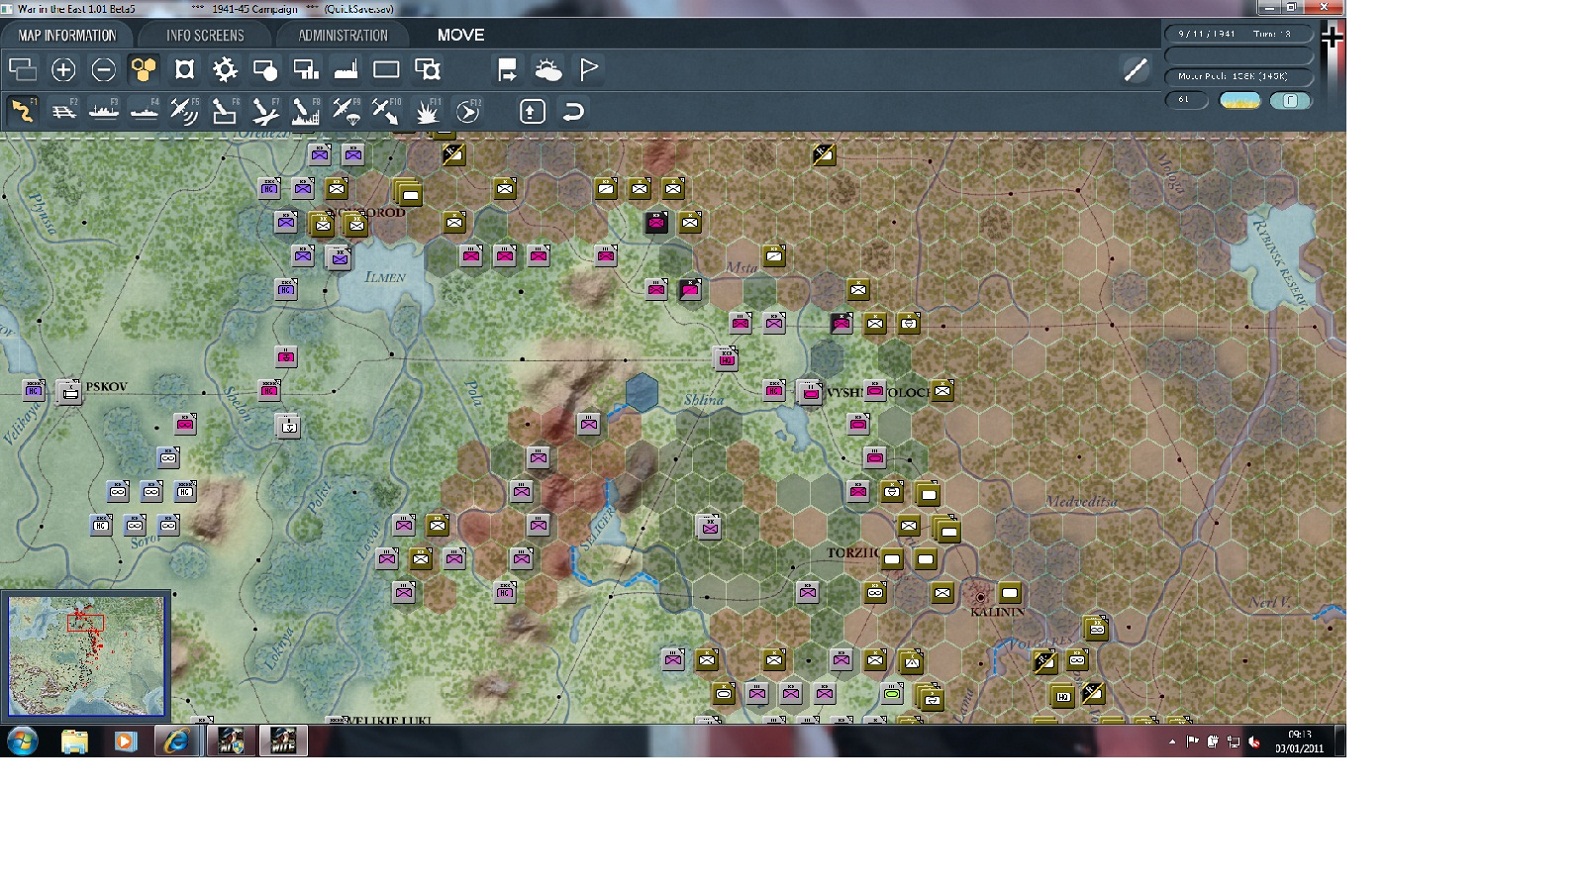Click the Kalinin city hex
The image size is (1584, 891).
tap(980, 596)
